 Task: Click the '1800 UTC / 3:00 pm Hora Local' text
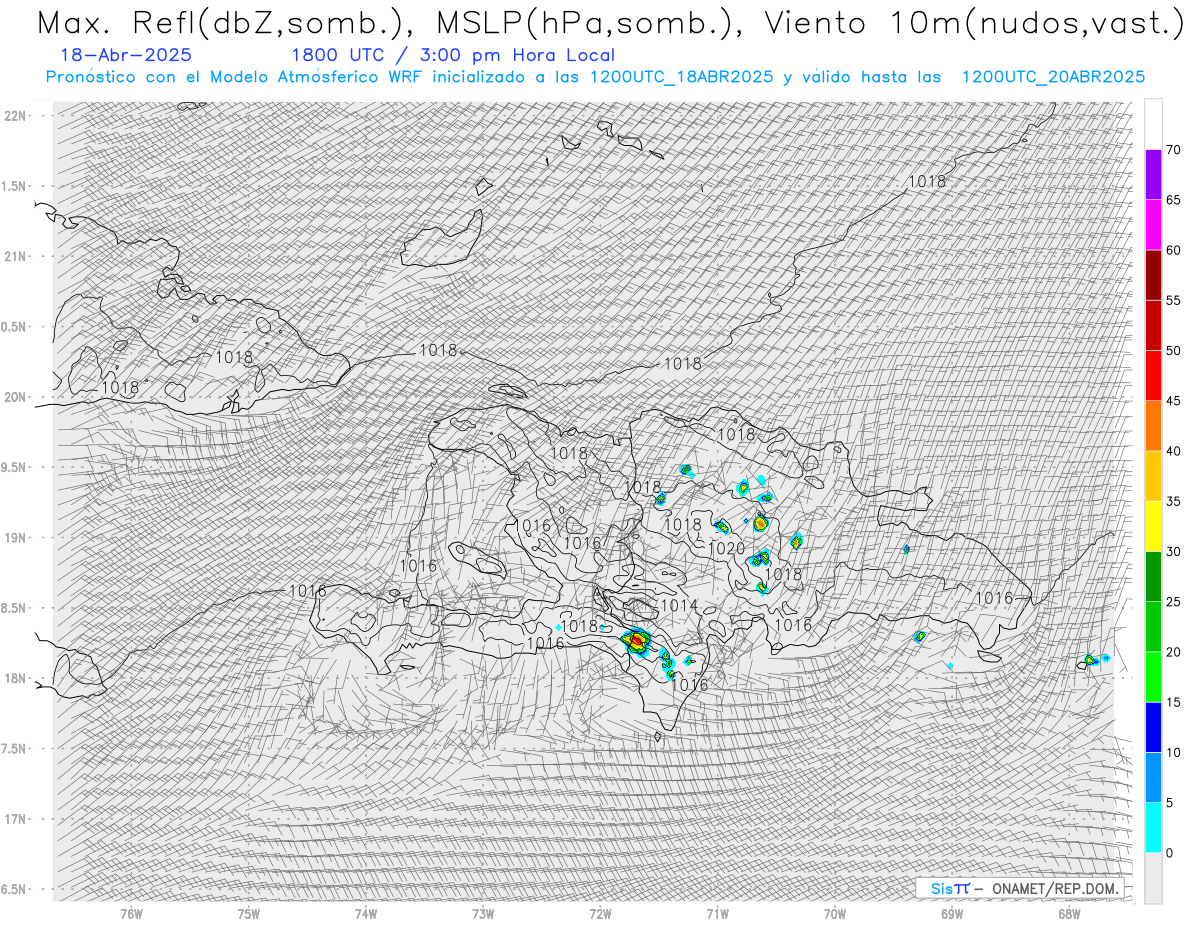tap(452, 56)
